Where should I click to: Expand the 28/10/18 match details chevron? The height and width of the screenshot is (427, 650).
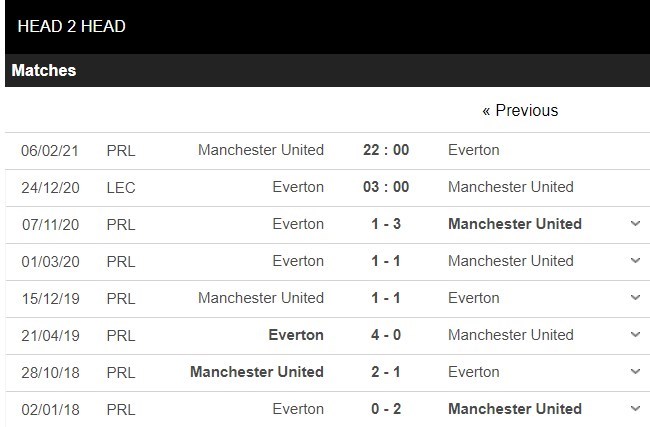click(635, 372)
